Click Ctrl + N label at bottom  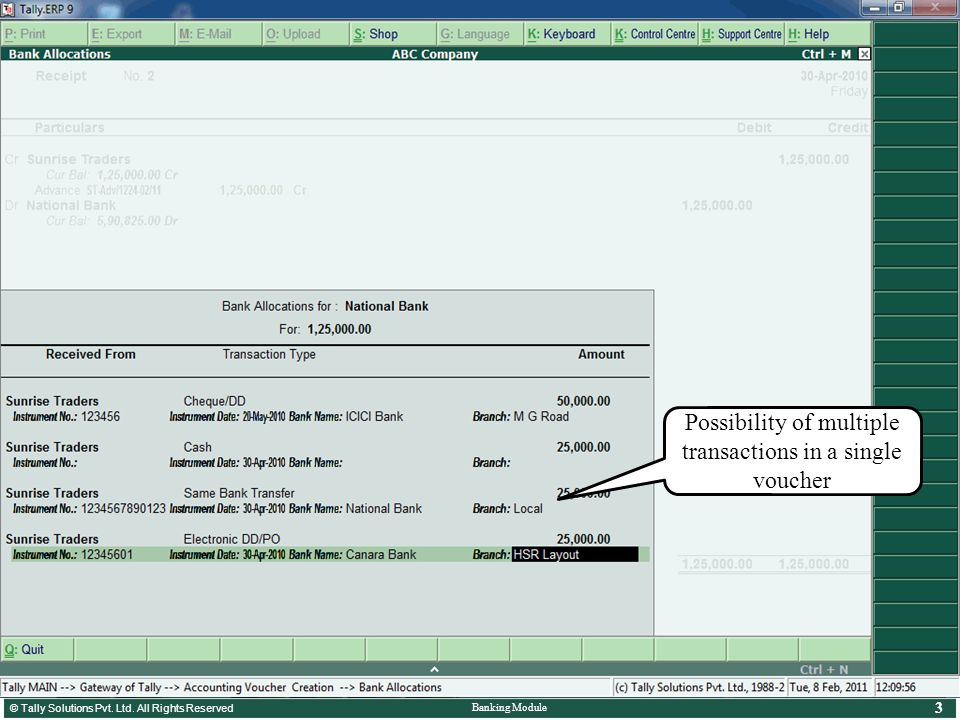pos(824,670)
